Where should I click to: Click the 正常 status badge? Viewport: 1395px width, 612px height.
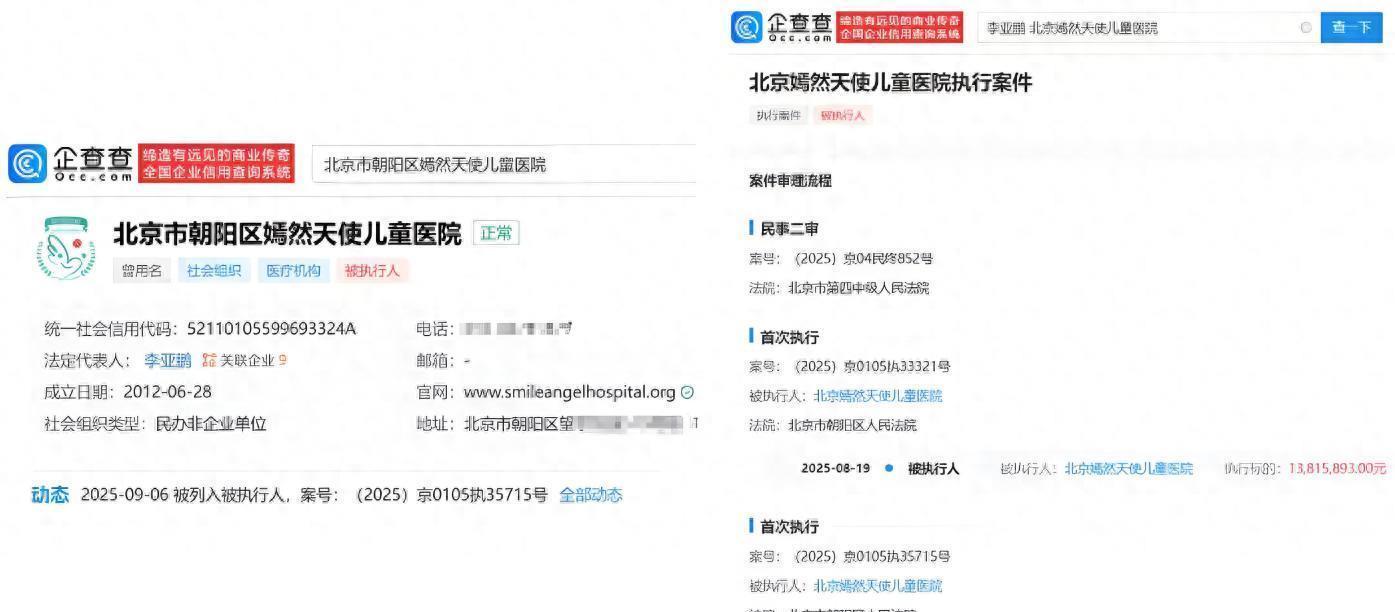(496, 234)
